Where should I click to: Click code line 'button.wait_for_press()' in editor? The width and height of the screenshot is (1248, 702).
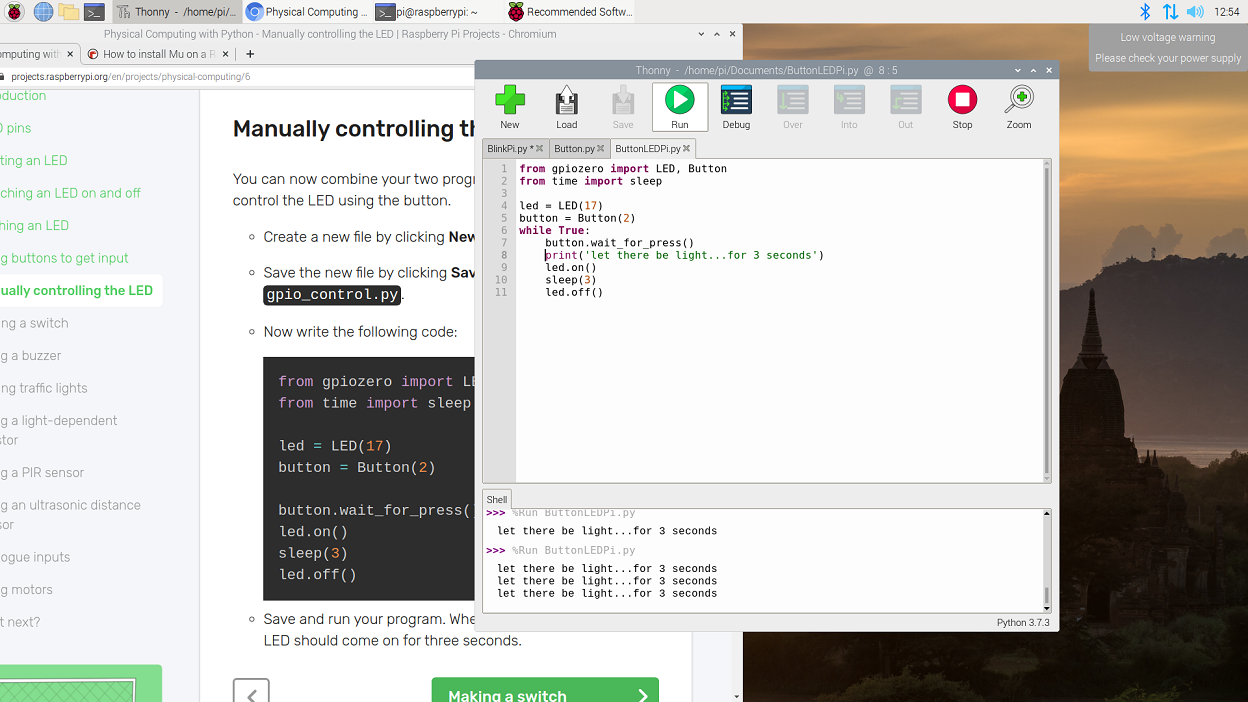(x=619, y=243)
